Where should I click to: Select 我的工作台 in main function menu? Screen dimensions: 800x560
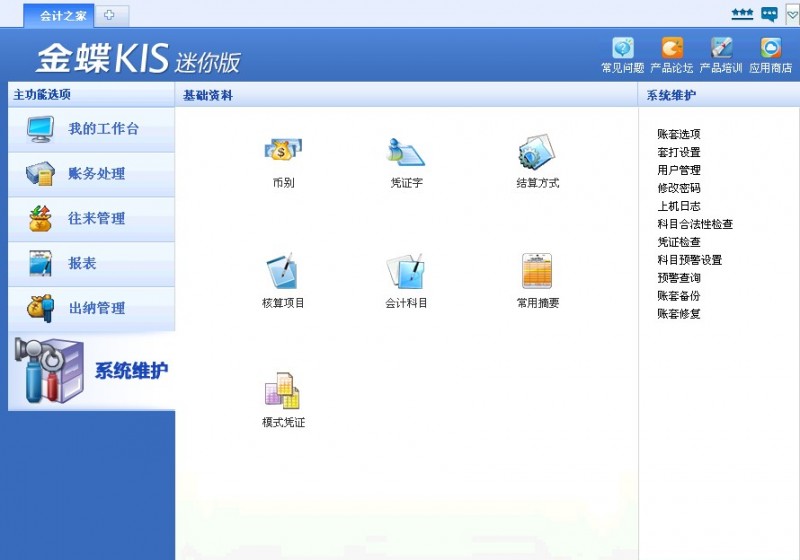point(92,129)
